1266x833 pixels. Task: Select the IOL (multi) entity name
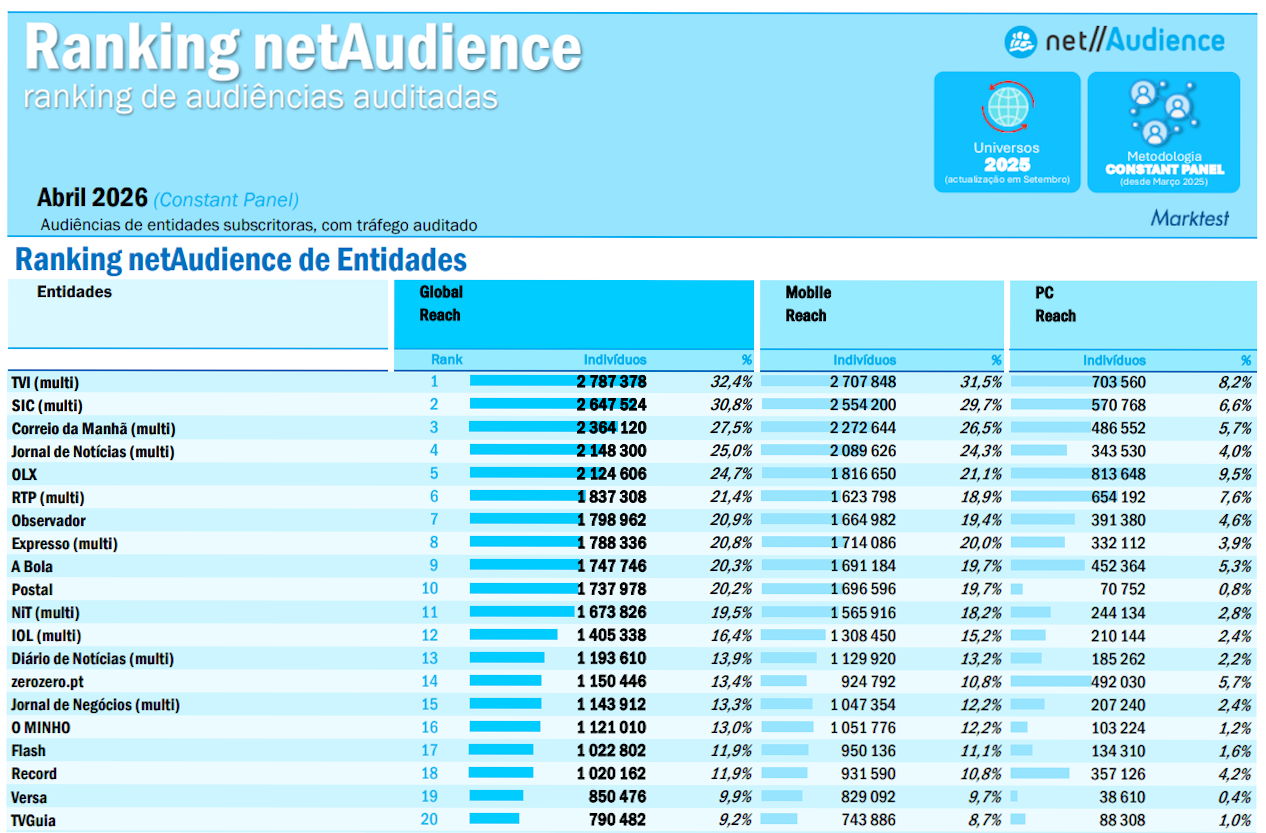click(x=45, y=636)
